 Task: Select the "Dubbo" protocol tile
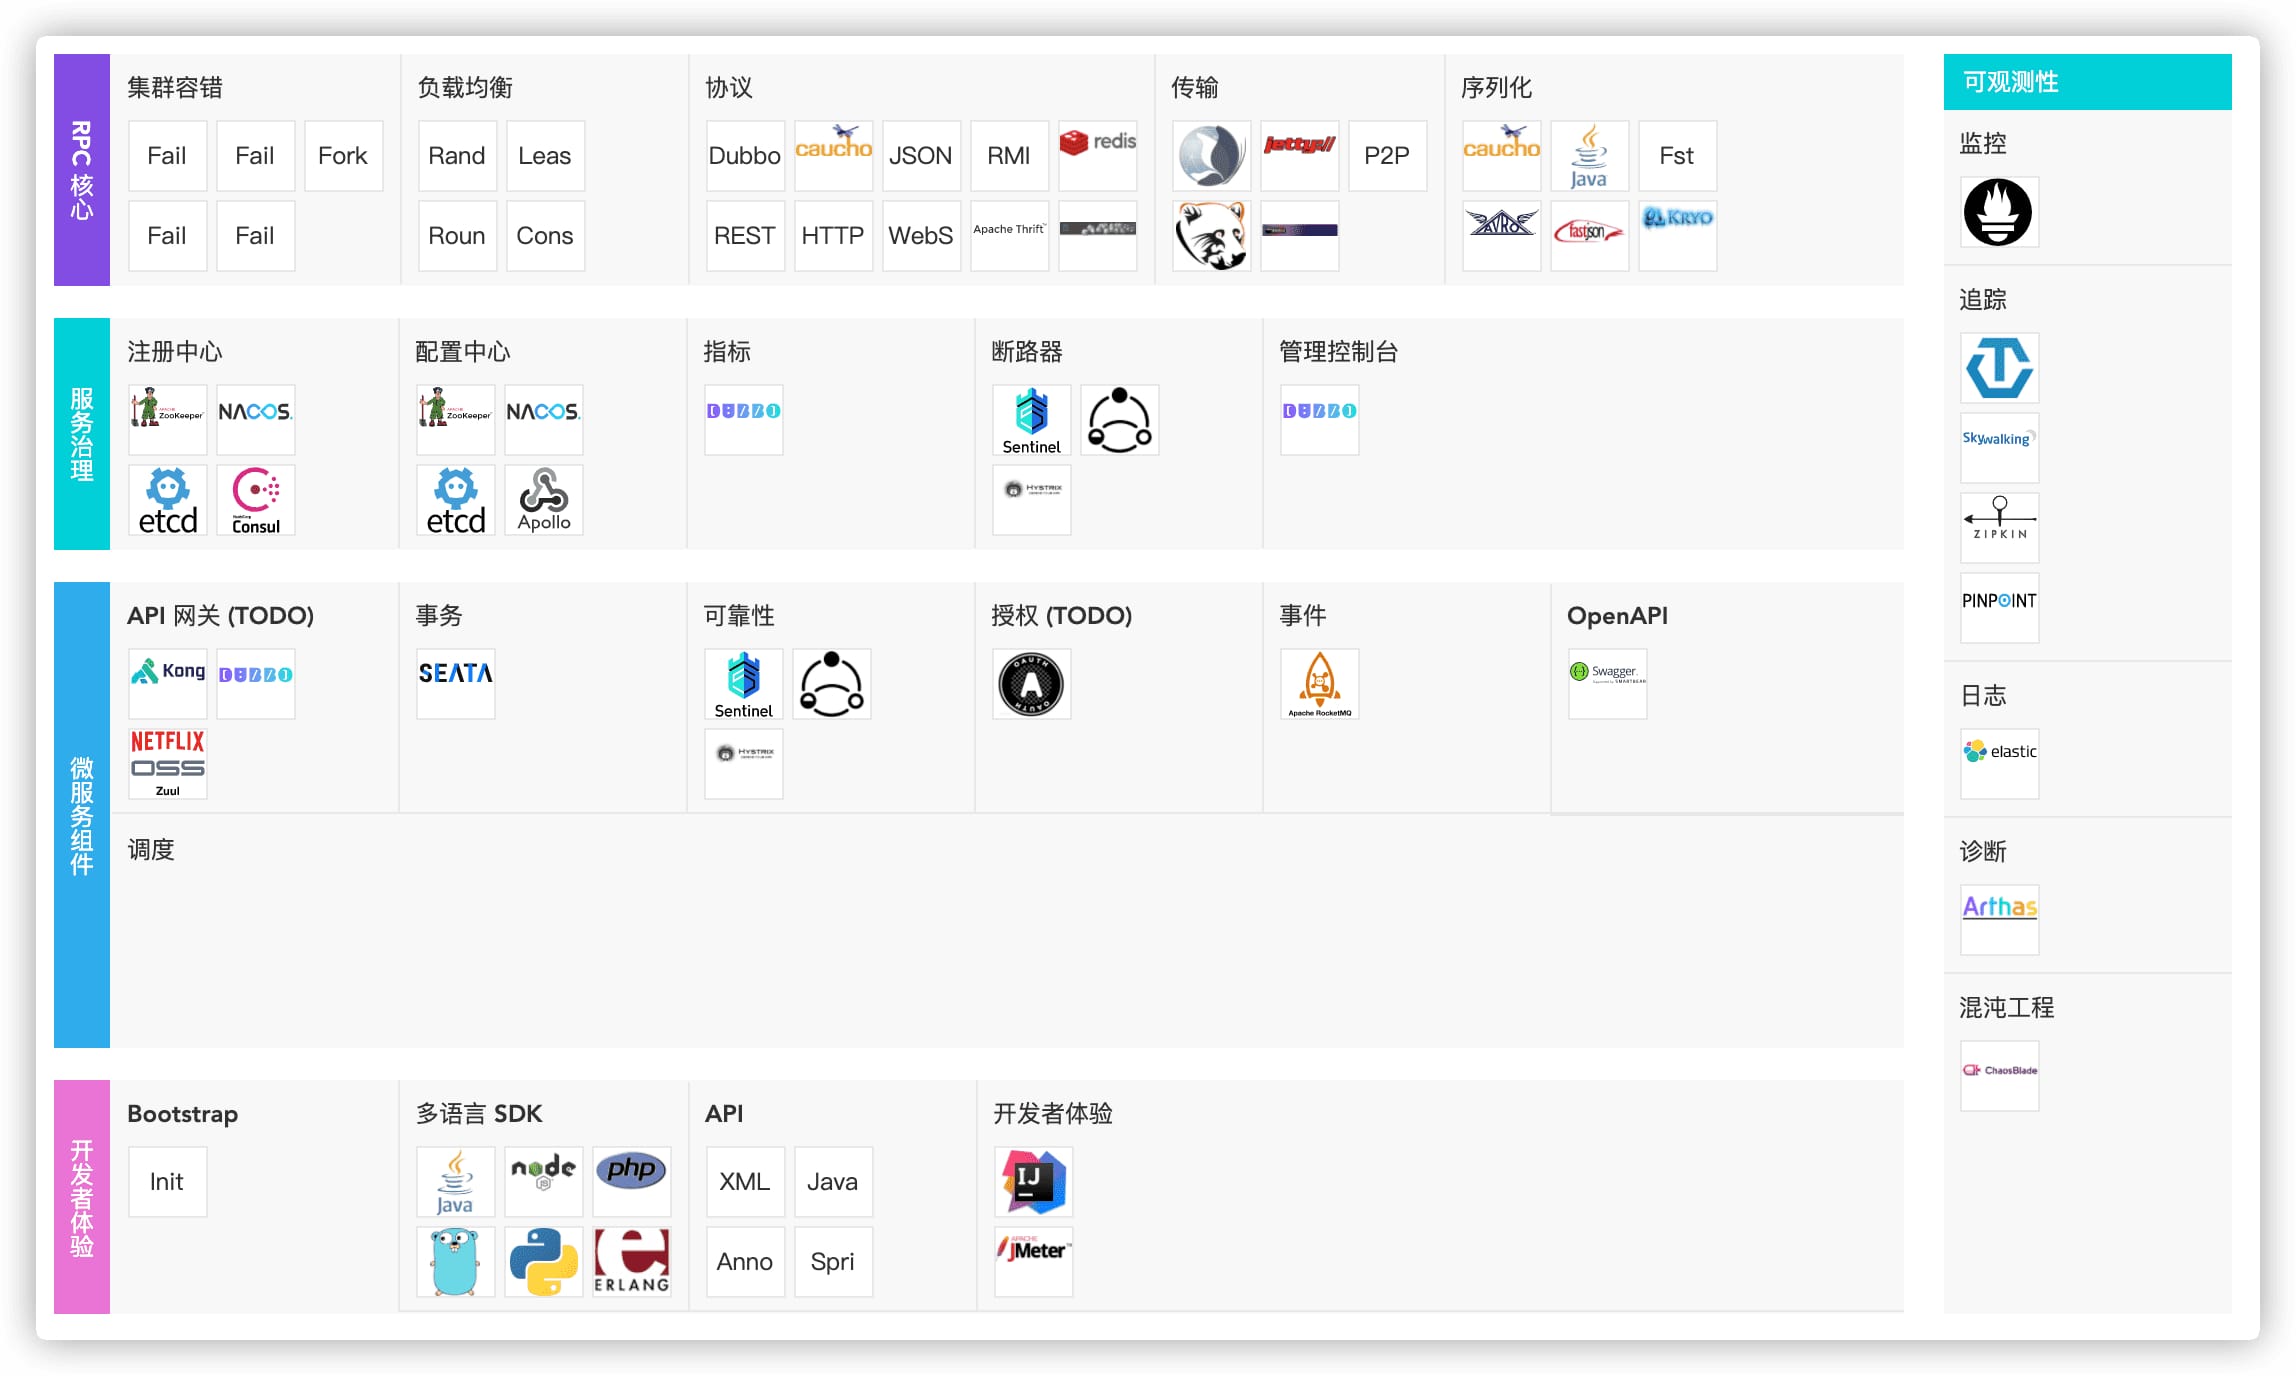[746, 156]
